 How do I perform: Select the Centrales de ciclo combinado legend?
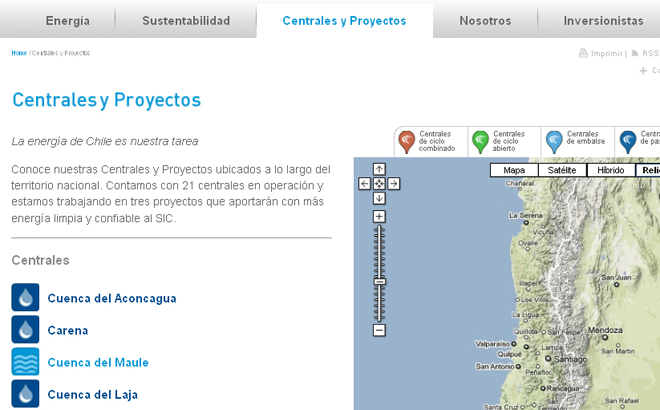(437, 141)
